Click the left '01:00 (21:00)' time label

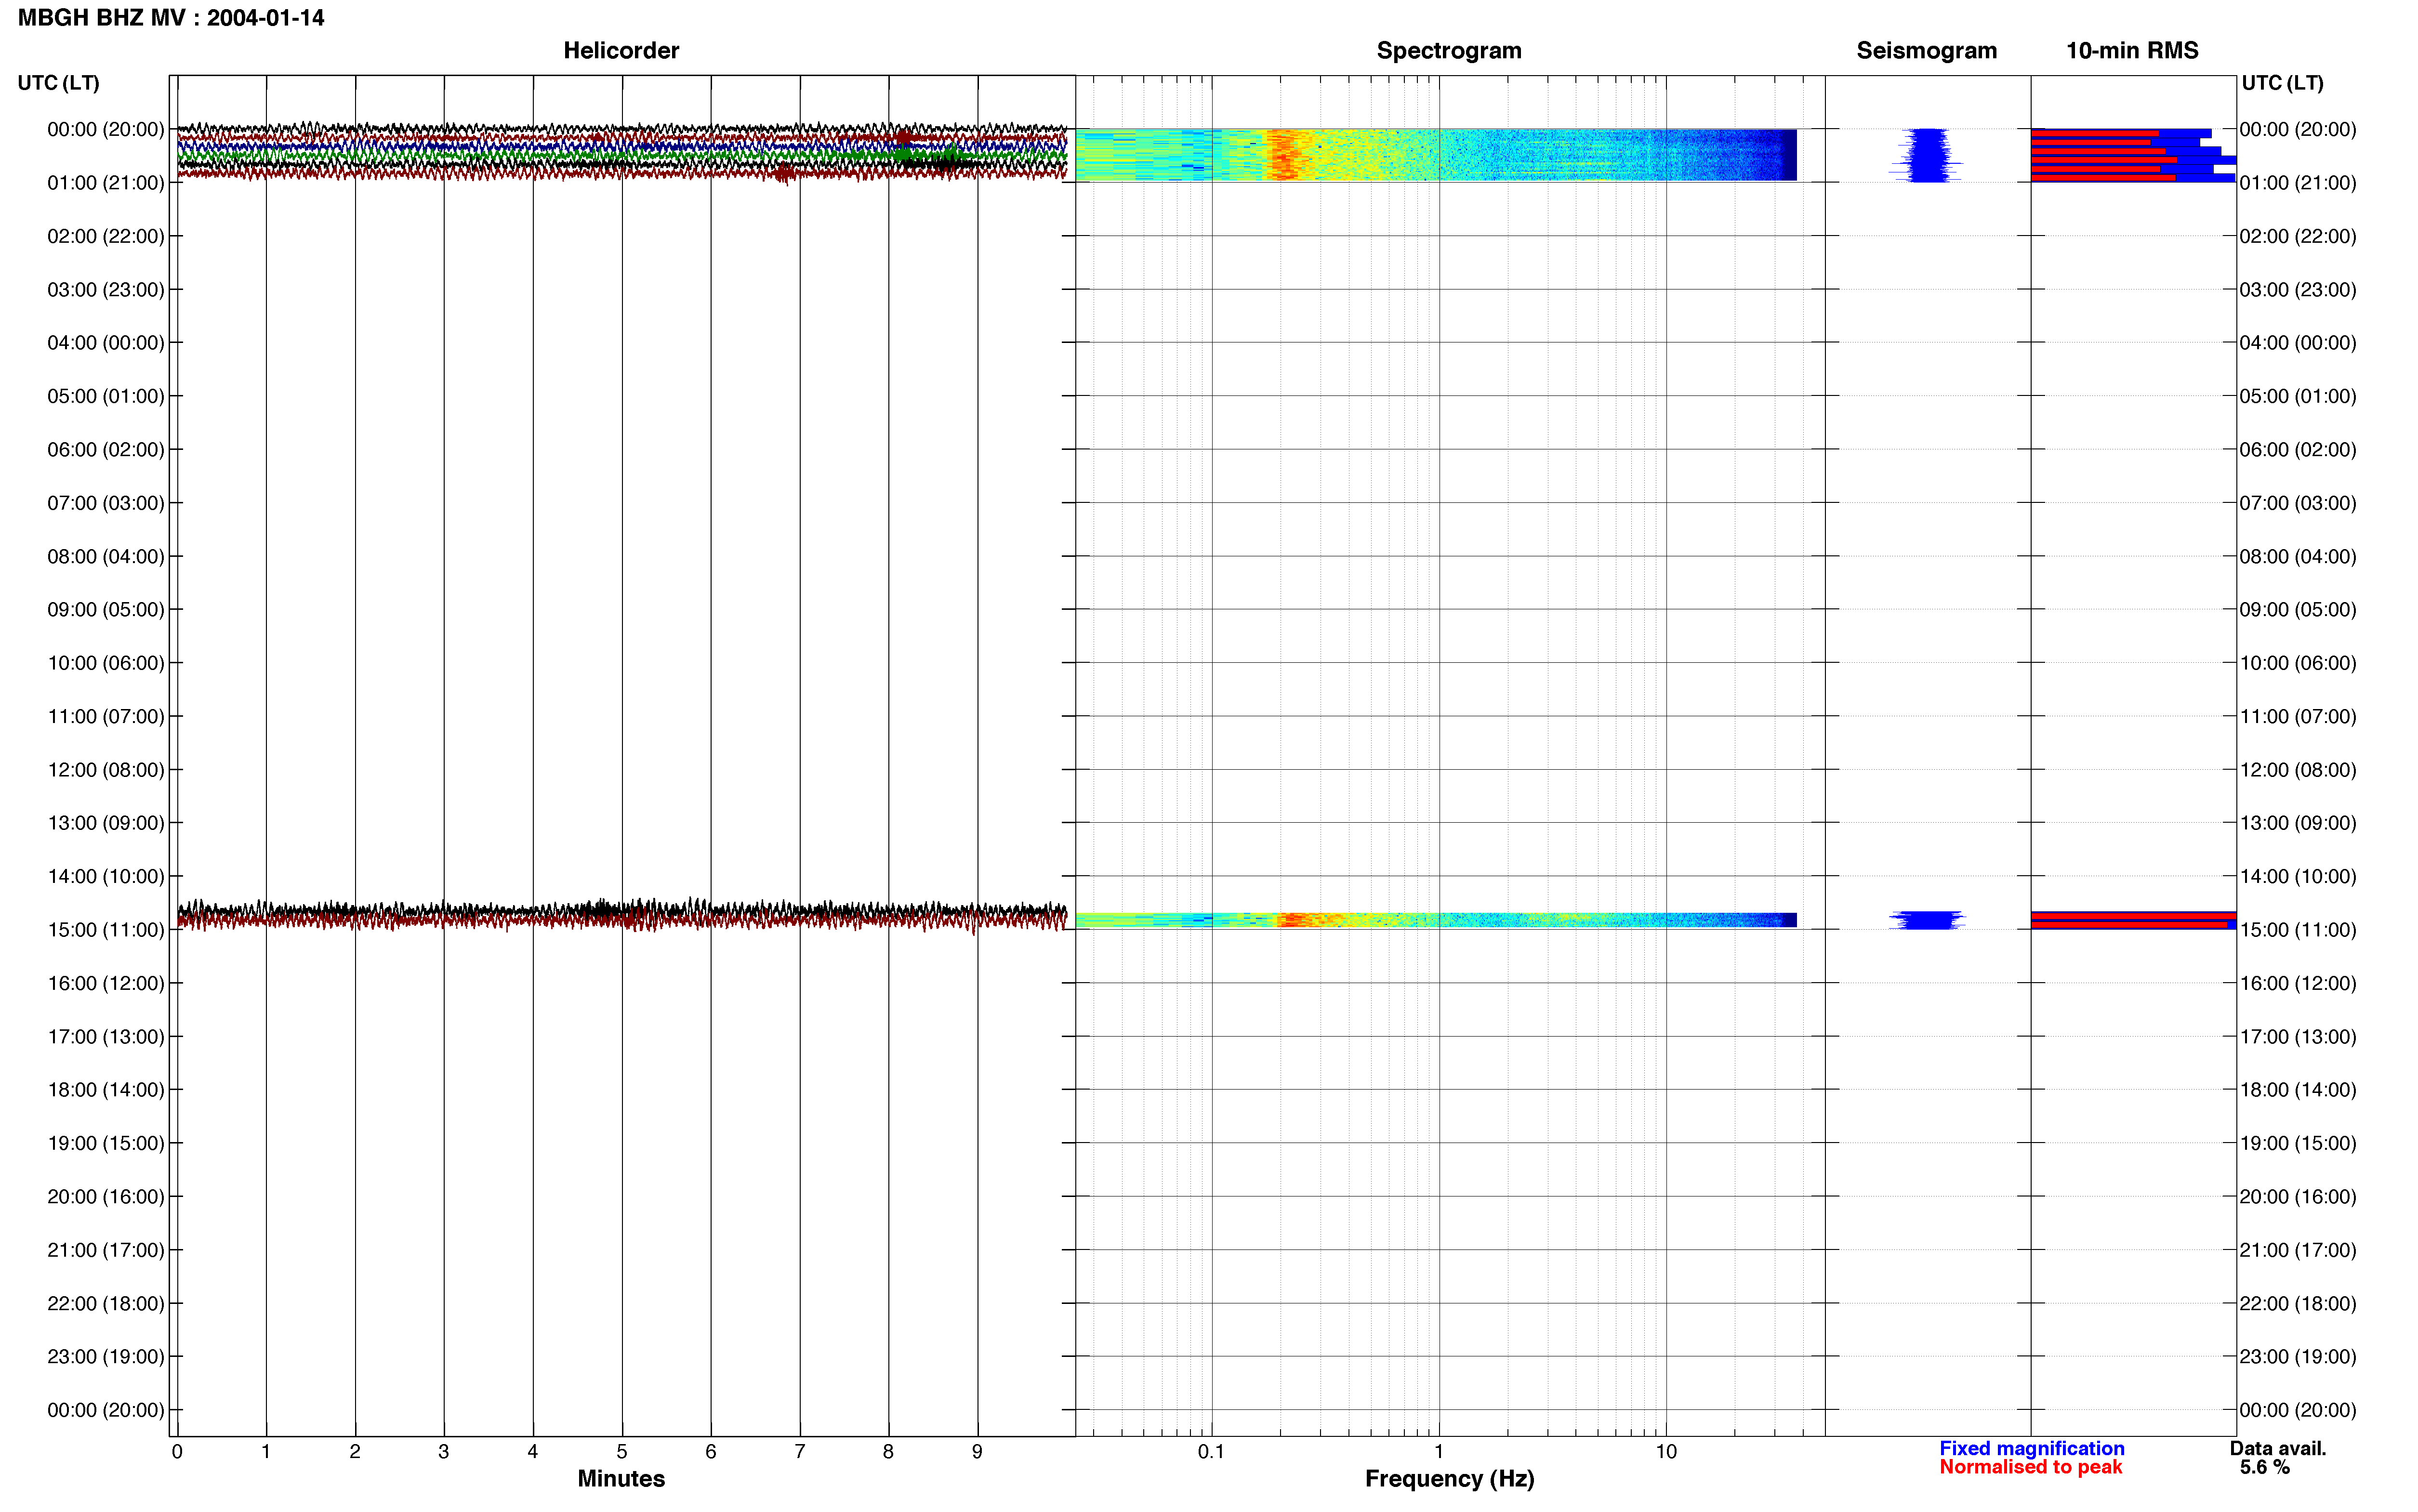pos(105,183)
